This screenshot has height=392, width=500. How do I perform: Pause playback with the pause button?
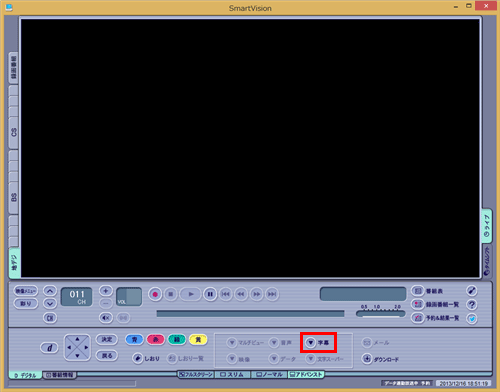point(210,294)
